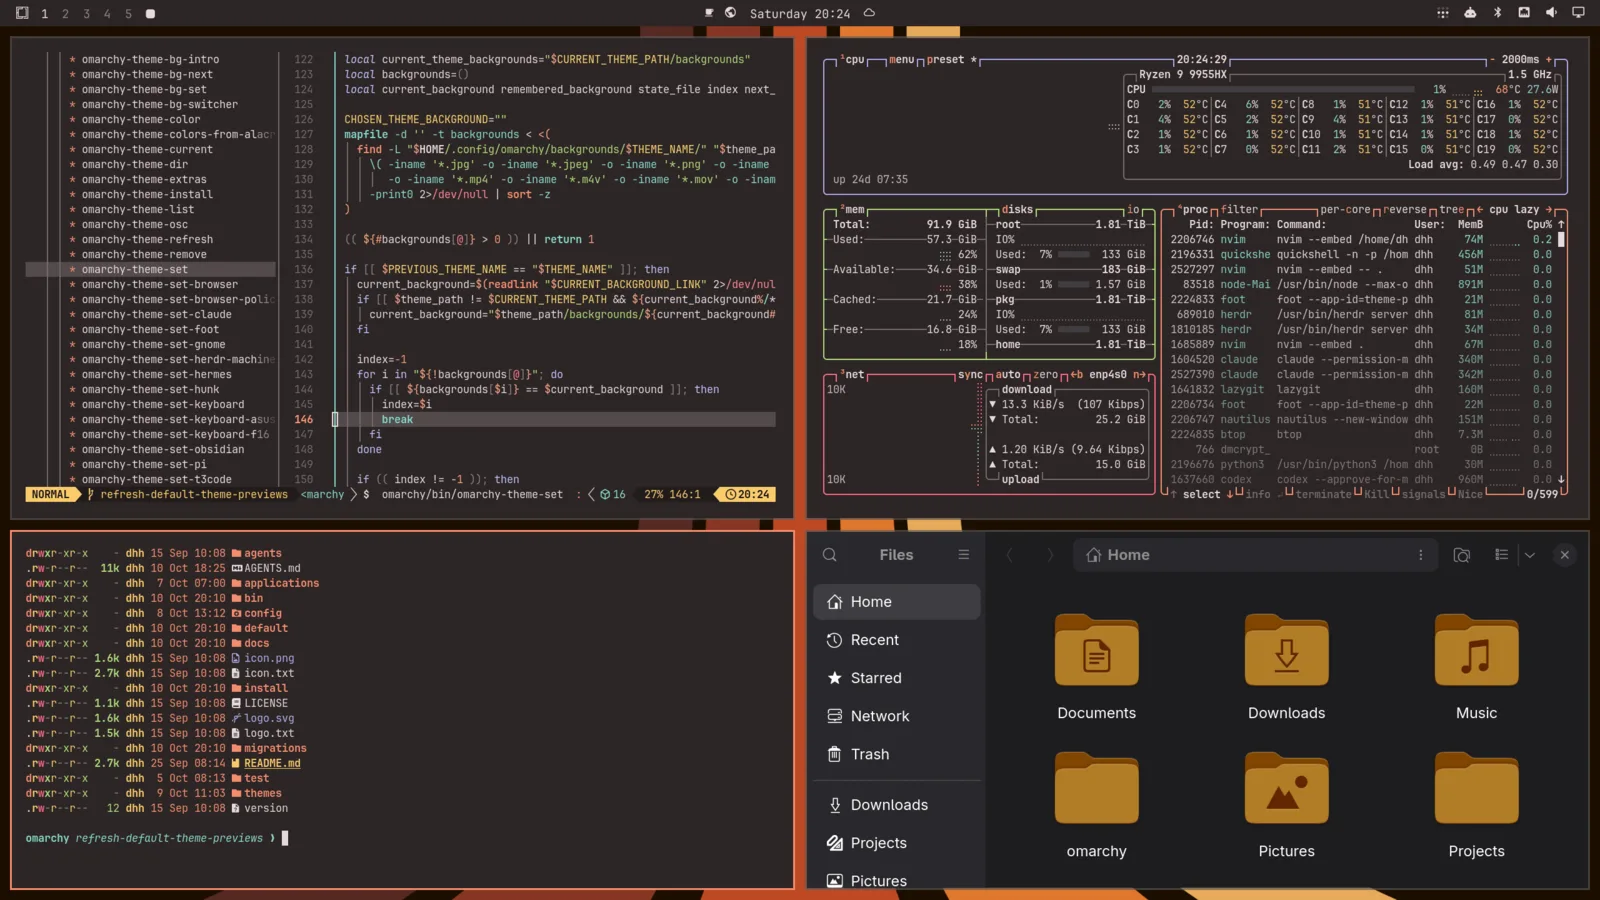Viewport: 1600px width, 900px height.
Task: Open the btop preset selector
Action: tap(950, 60)
